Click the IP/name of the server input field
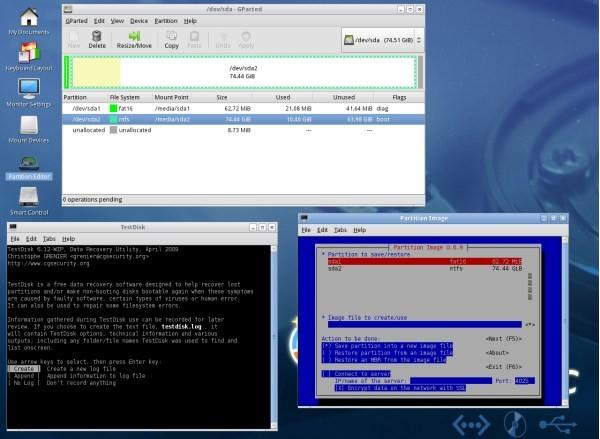 451,381
